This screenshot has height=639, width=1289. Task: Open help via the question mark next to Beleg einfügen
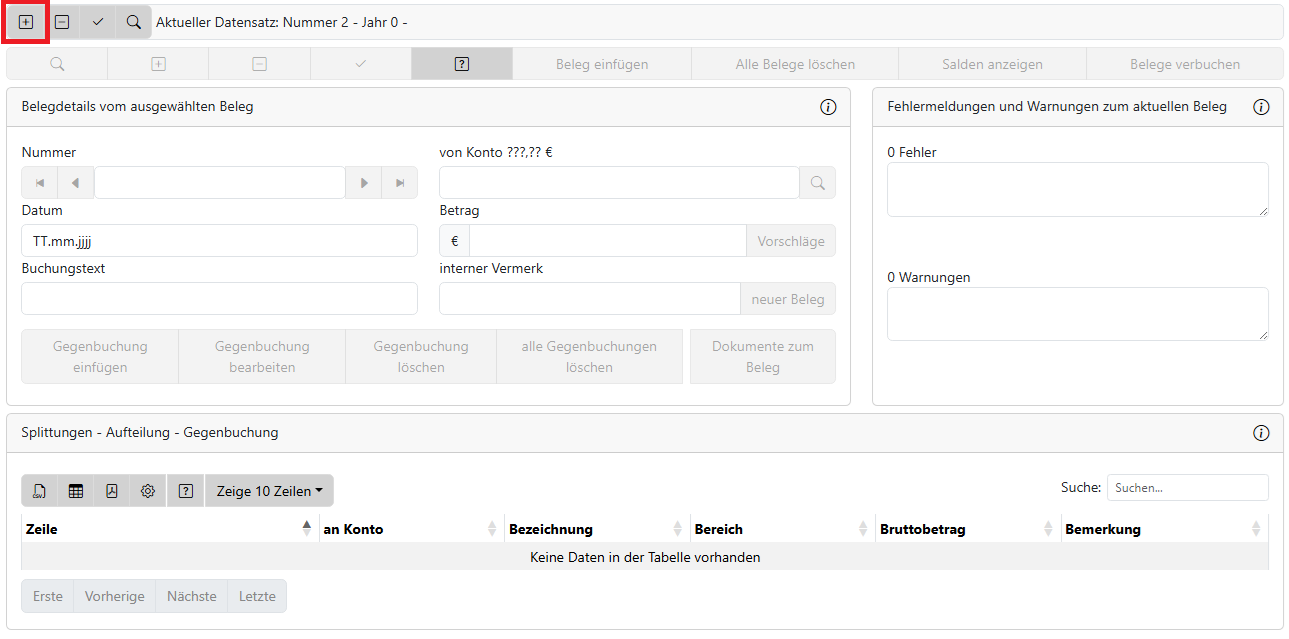pos(461,64)
